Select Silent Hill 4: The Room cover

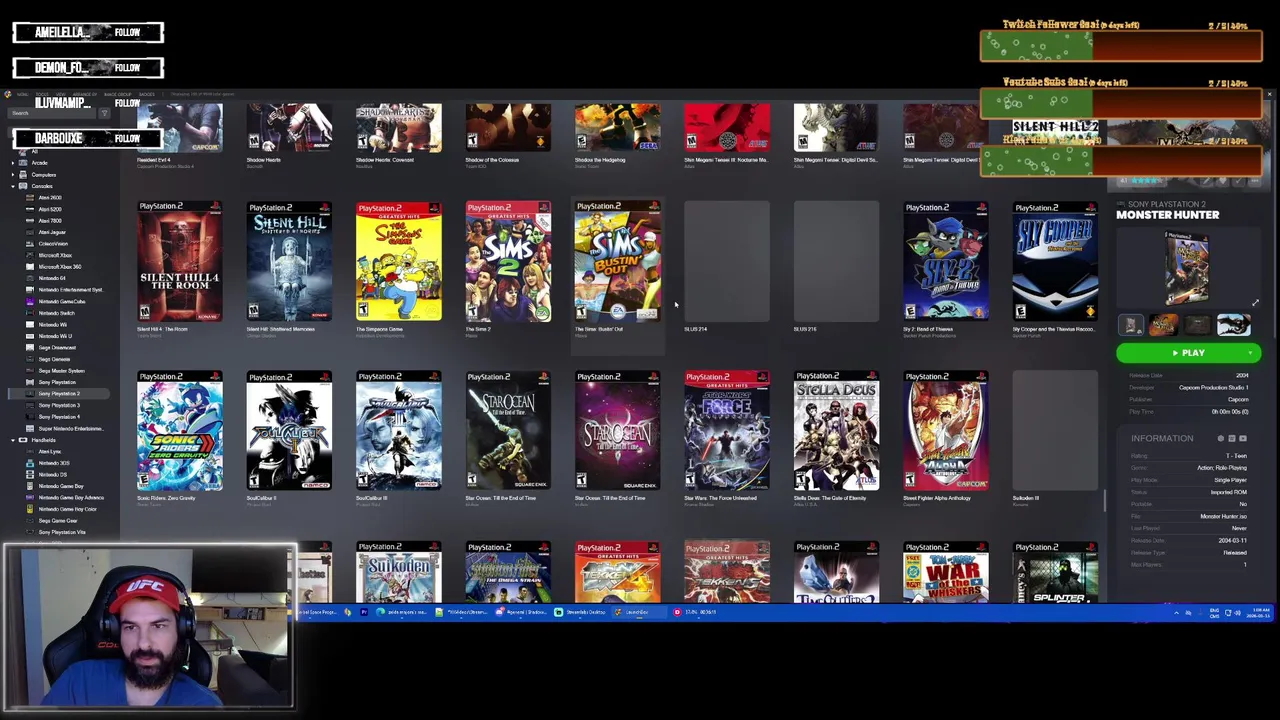(x=180, y=262)
